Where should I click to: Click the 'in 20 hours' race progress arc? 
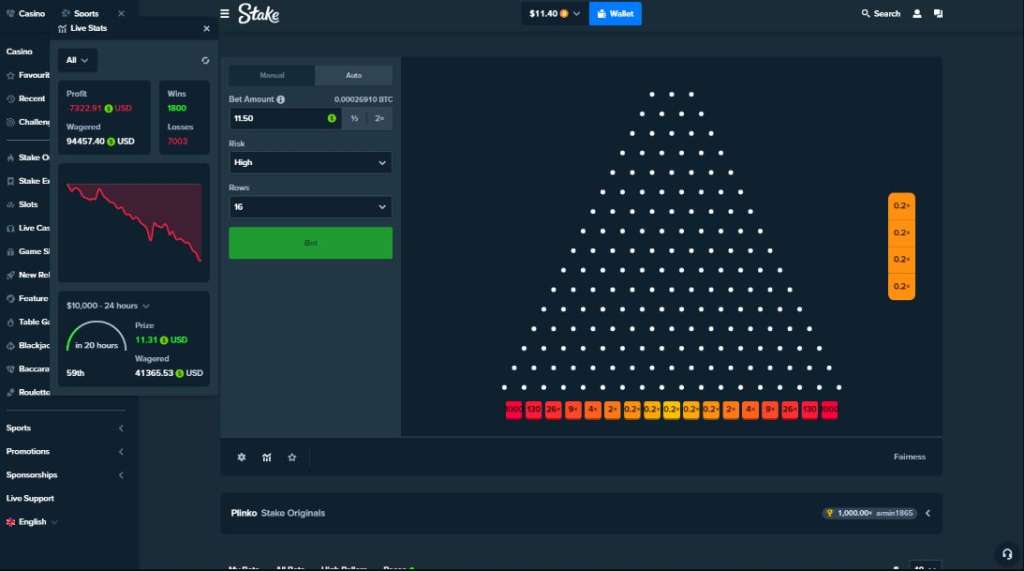pos(97,336)
